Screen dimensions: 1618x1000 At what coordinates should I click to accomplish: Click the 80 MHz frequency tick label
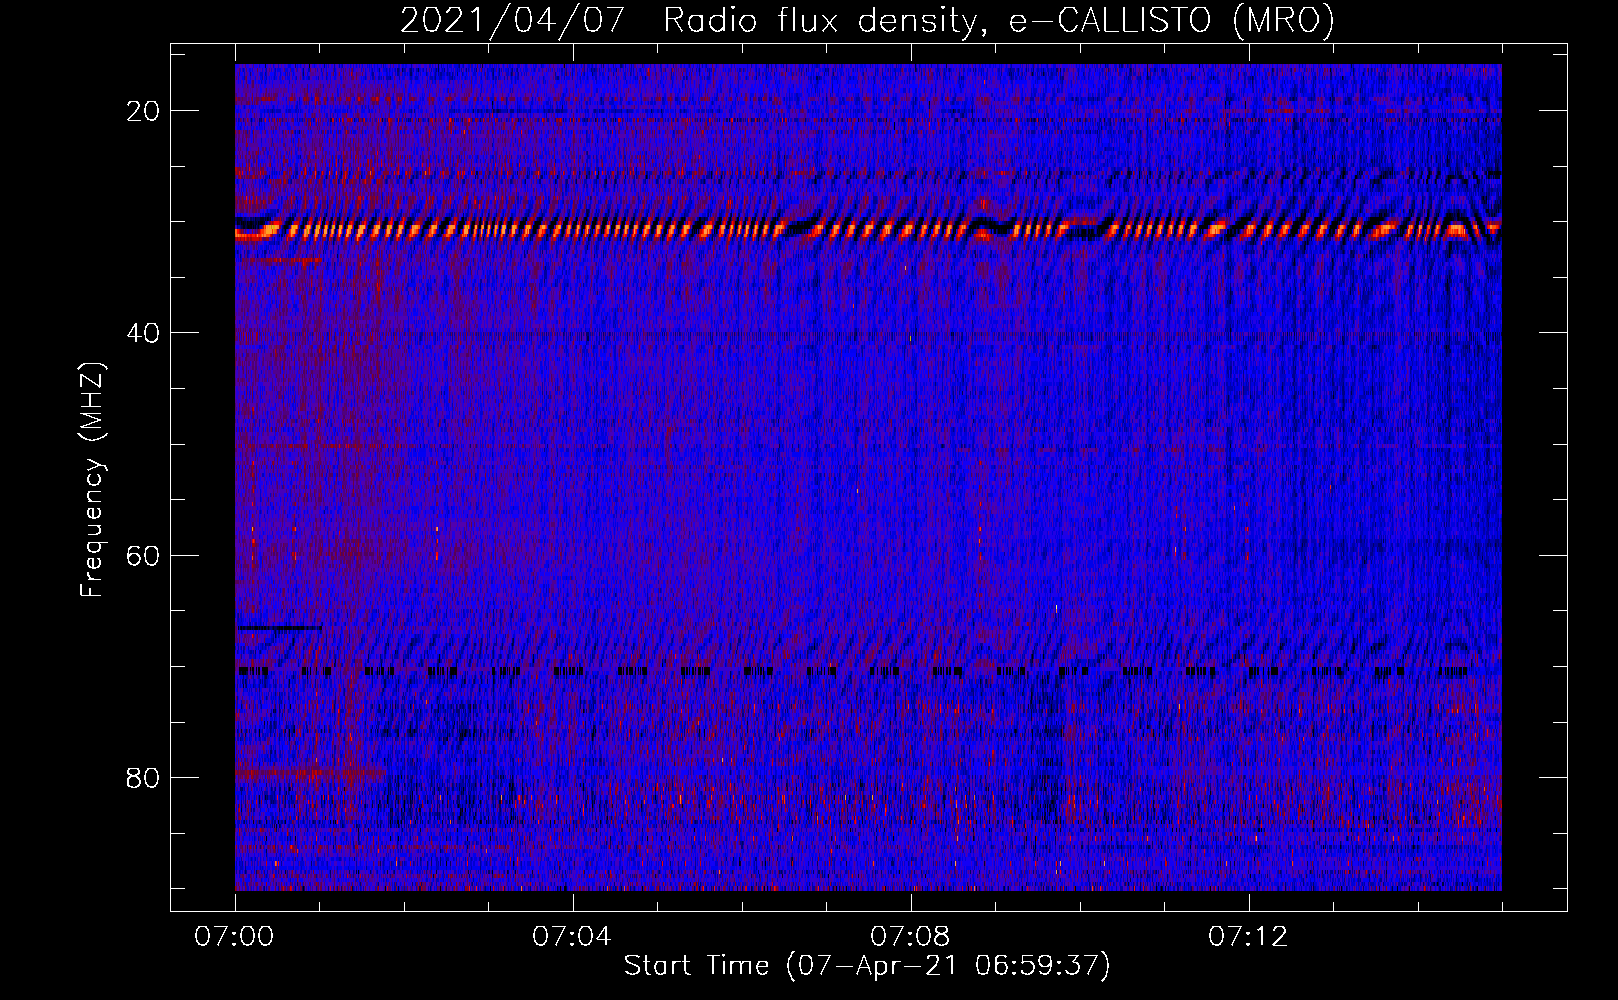(144, 777)
